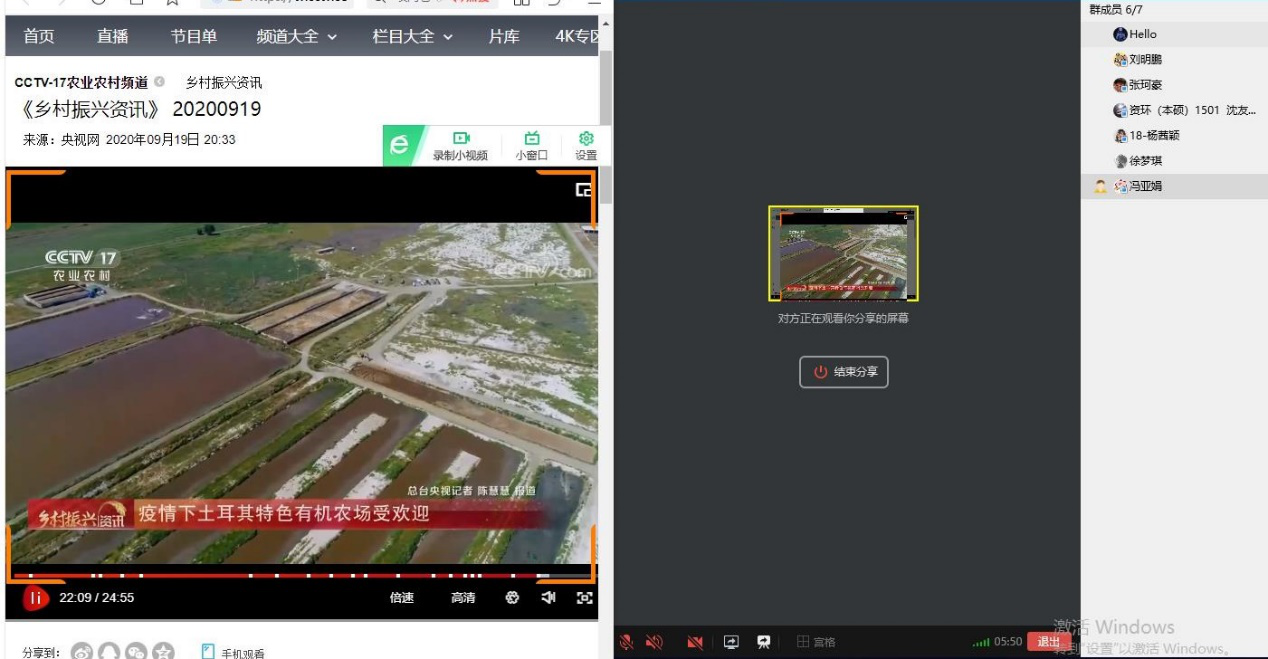
Task: Toggle the muted microphone in call toolbar
Action: coord(627,642)
